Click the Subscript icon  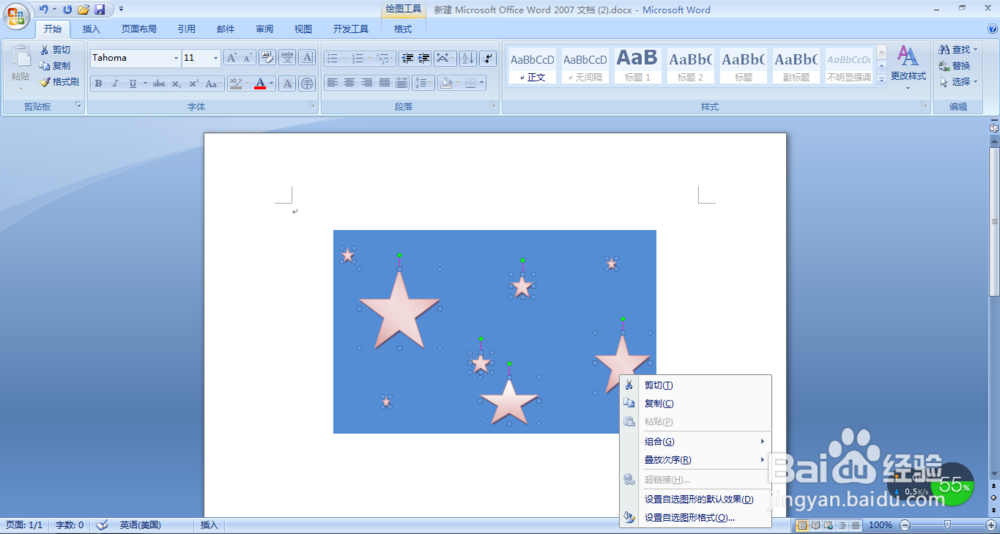coord(177,84)
